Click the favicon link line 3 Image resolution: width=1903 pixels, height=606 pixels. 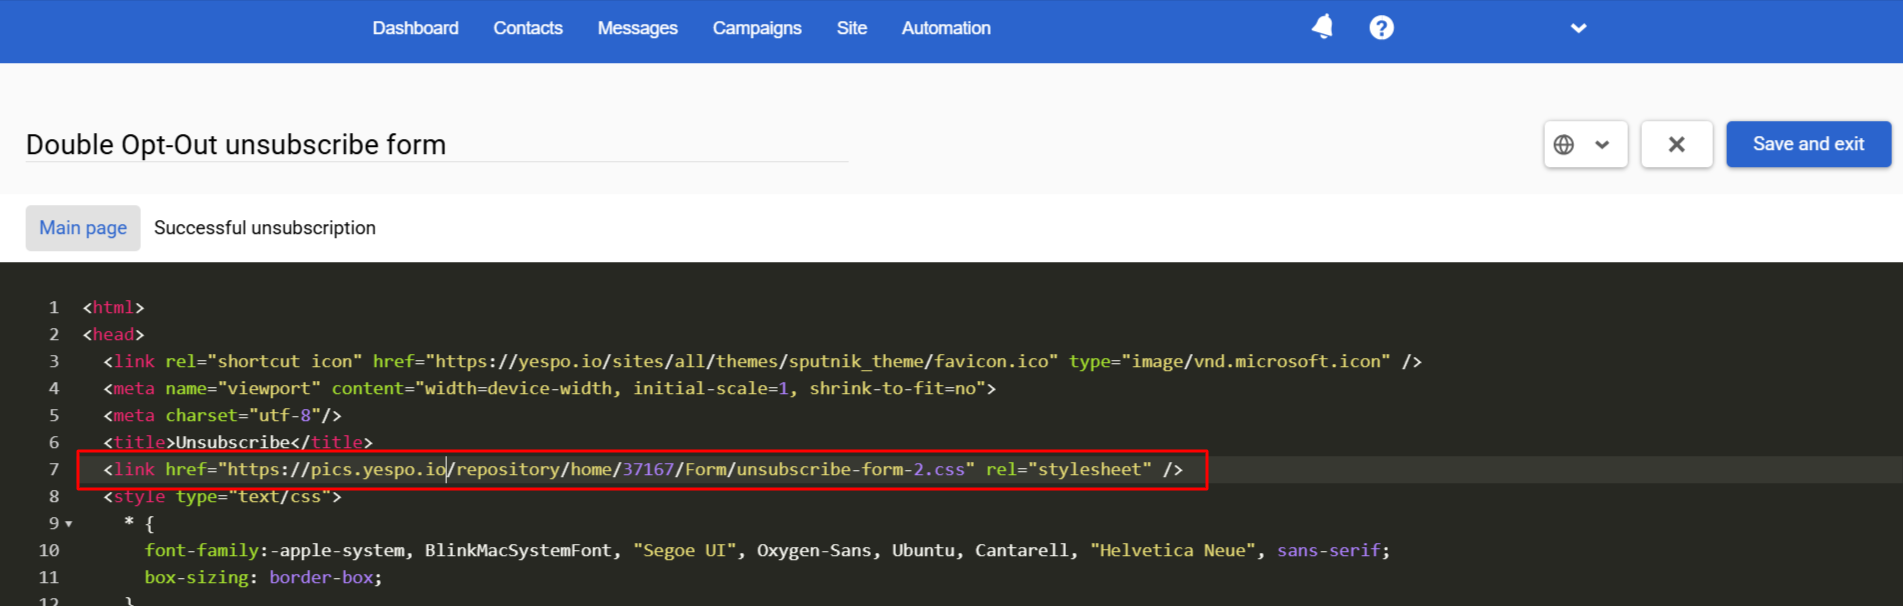762,361
